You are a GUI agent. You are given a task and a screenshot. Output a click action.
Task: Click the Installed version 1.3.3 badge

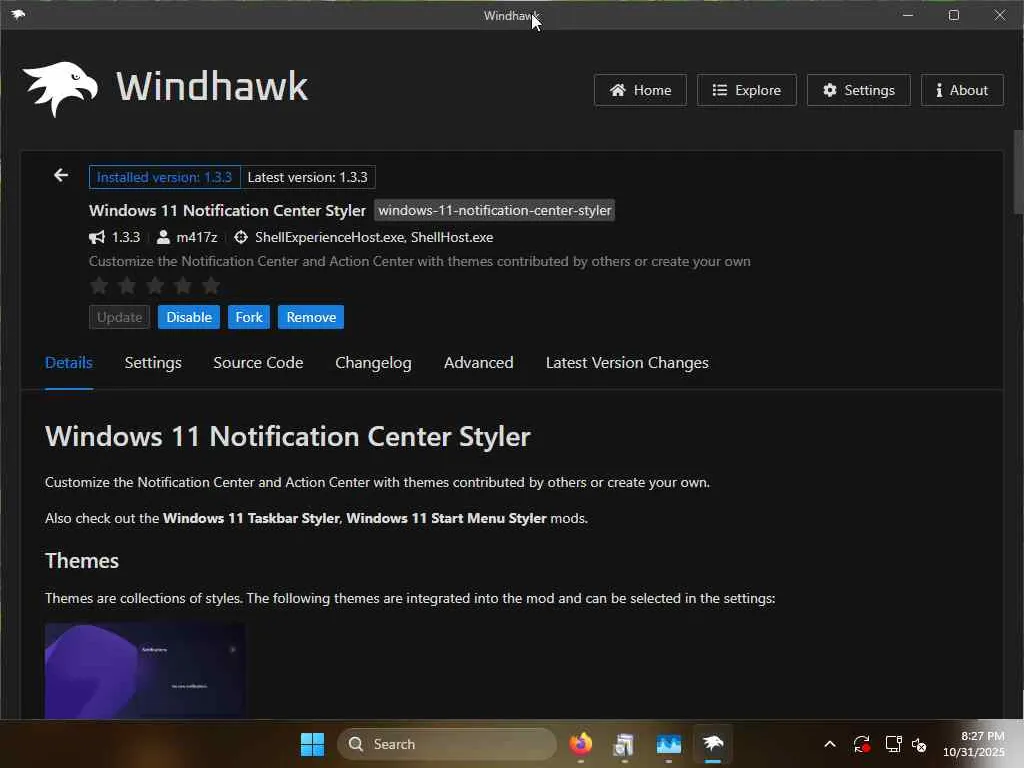pyautogui.click(x=165, y=177)
